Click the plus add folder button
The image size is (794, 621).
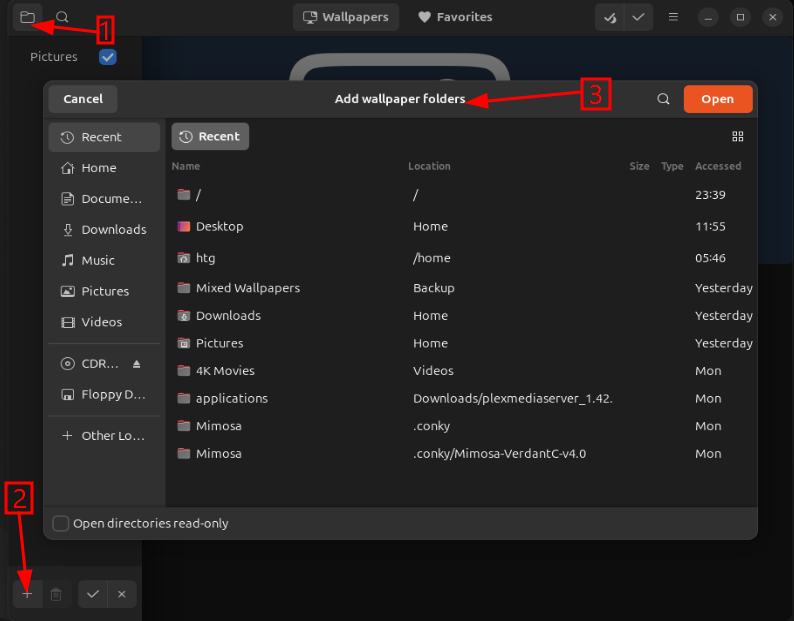(x=27, y=594)
